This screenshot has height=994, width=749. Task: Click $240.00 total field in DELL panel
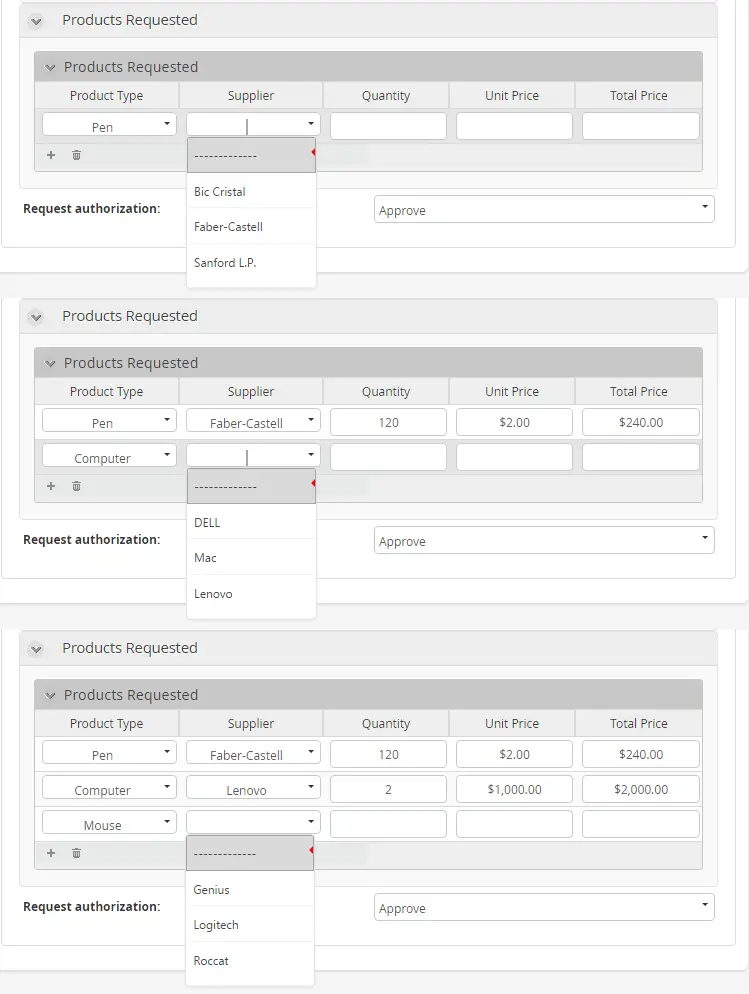pyautogui.click(x=641, y=422)
